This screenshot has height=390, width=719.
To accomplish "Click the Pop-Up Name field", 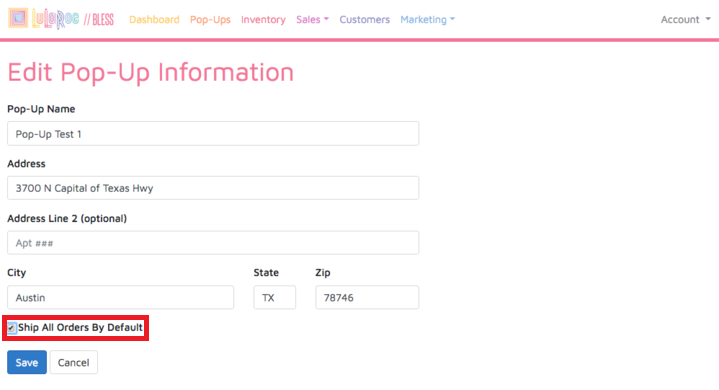I will (x=213, y=134).
